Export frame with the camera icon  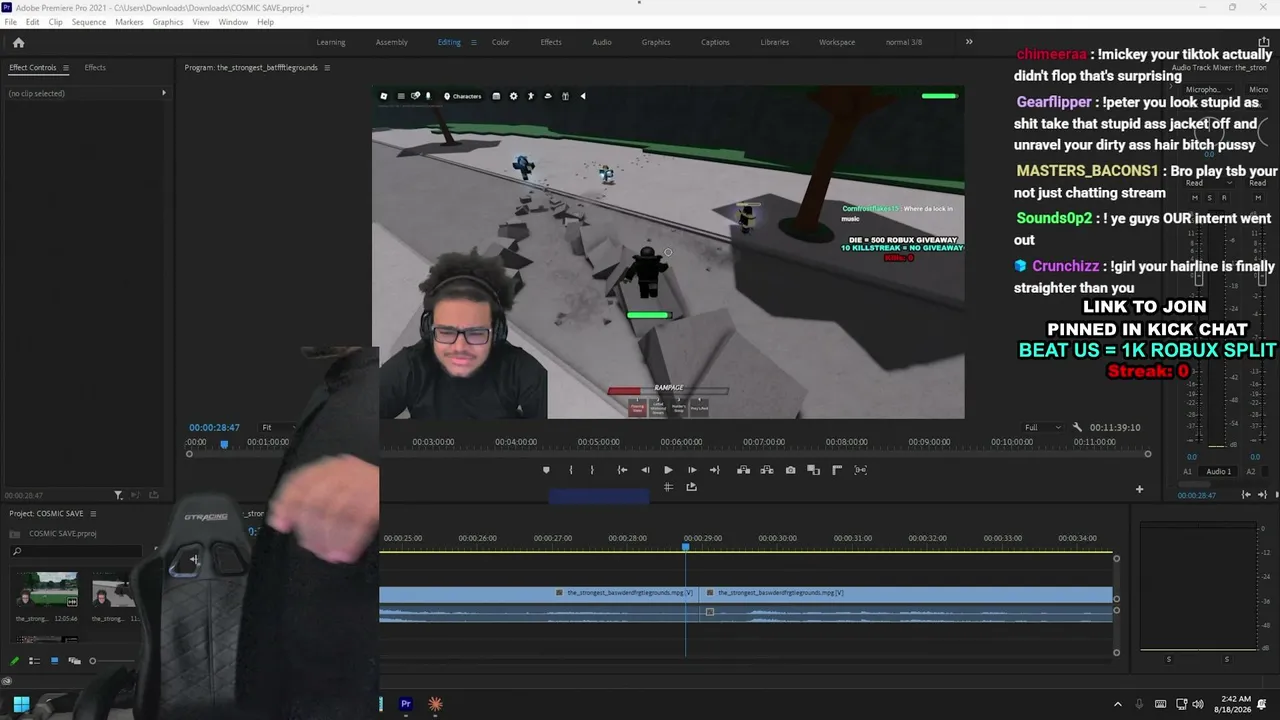[791, 470]
